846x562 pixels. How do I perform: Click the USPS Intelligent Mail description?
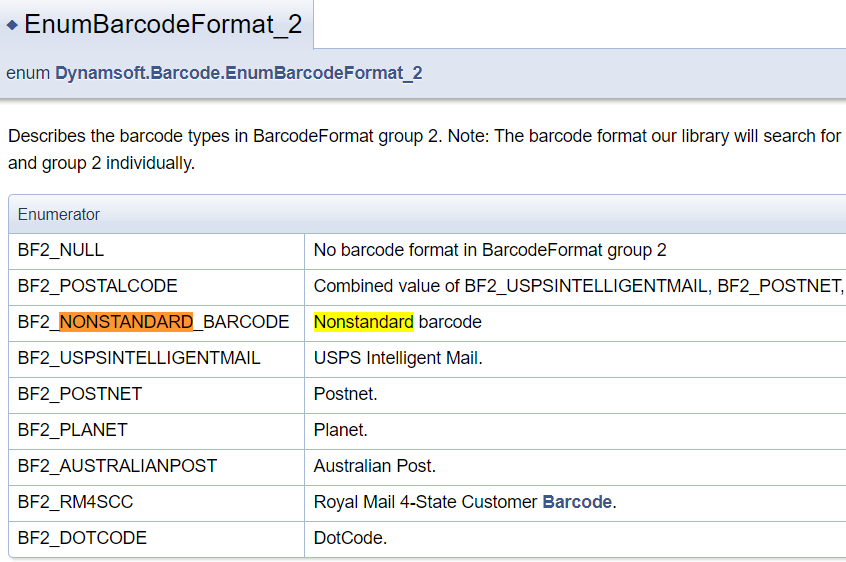click(398, 358)
